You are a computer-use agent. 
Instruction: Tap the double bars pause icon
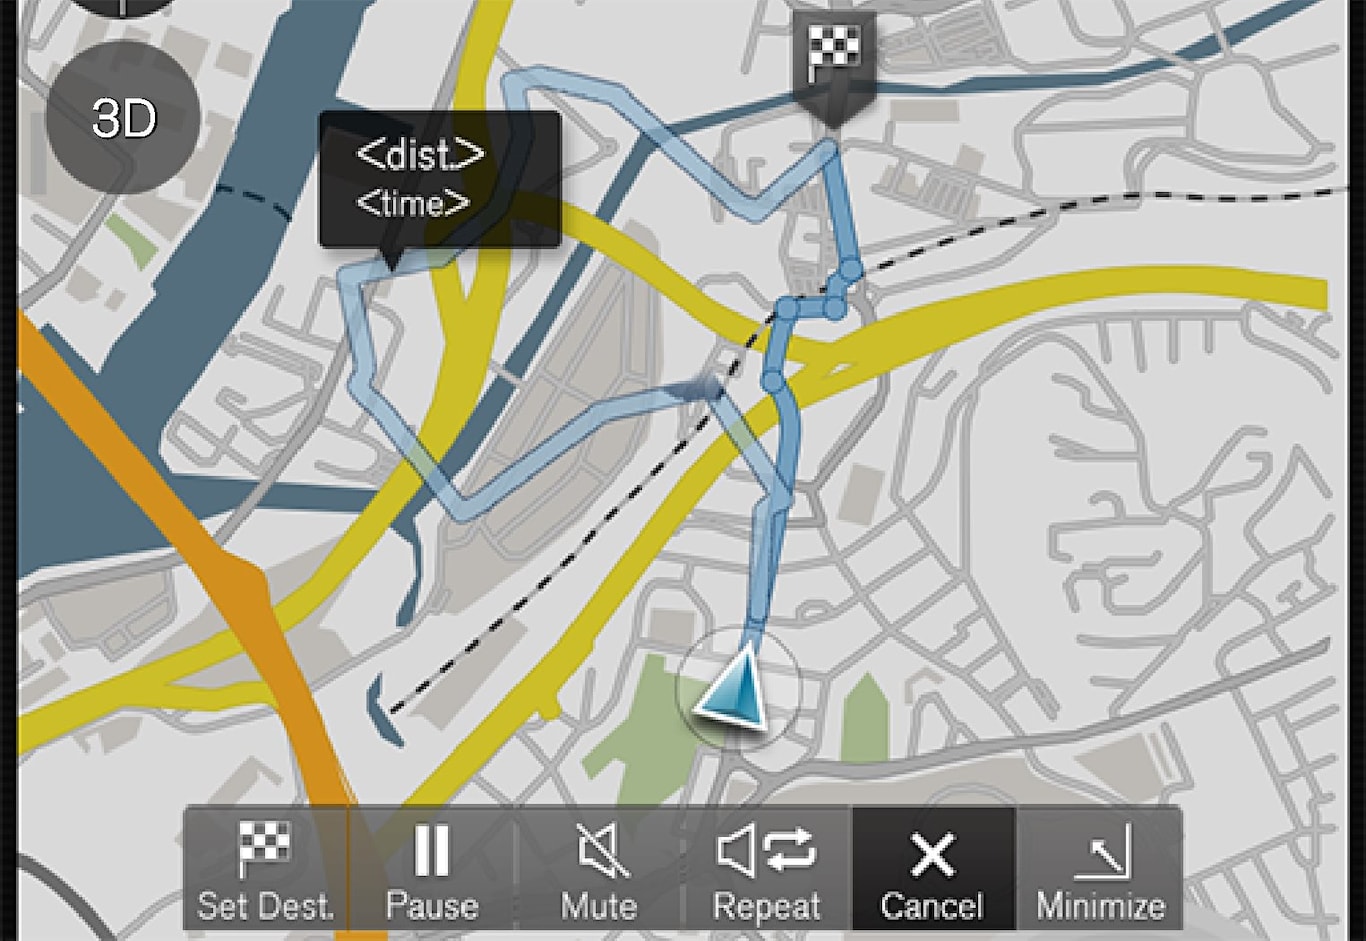coord(432,851)
